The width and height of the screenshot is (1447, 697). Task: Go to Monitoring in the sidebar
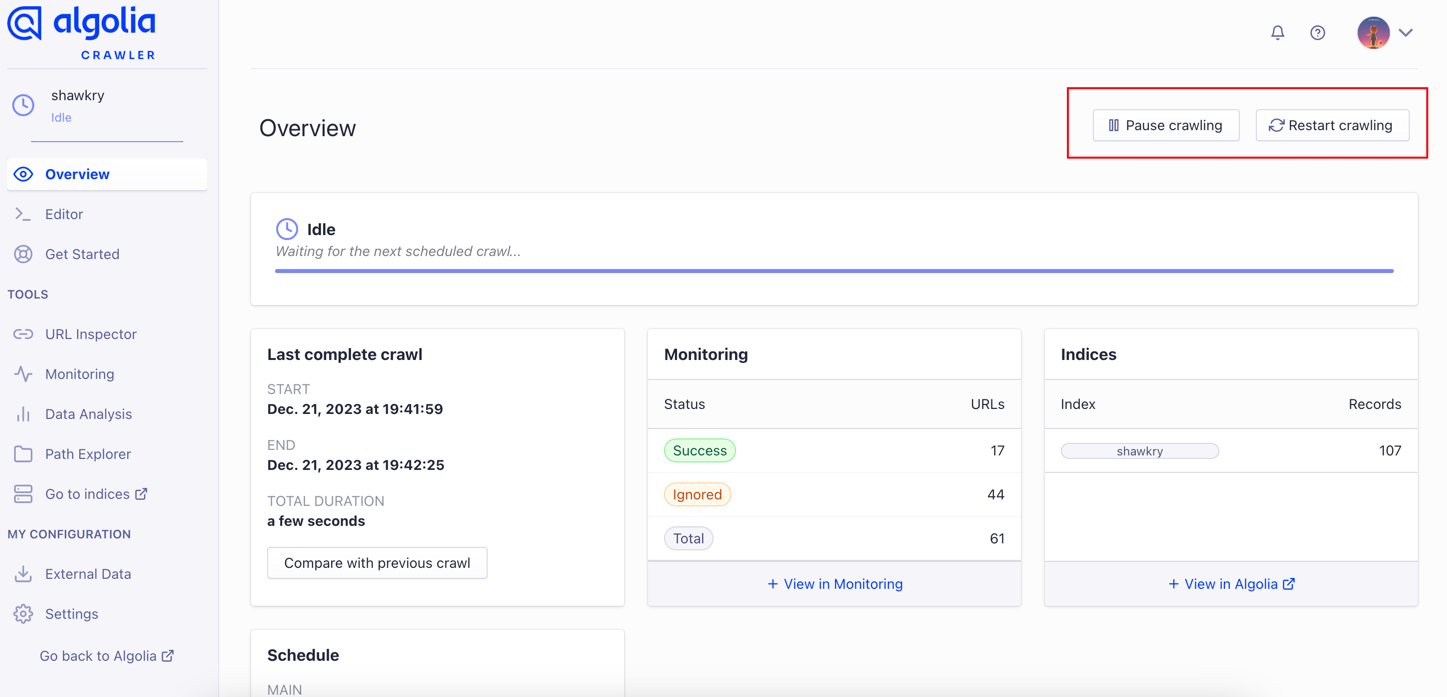[x=79, y=374]
